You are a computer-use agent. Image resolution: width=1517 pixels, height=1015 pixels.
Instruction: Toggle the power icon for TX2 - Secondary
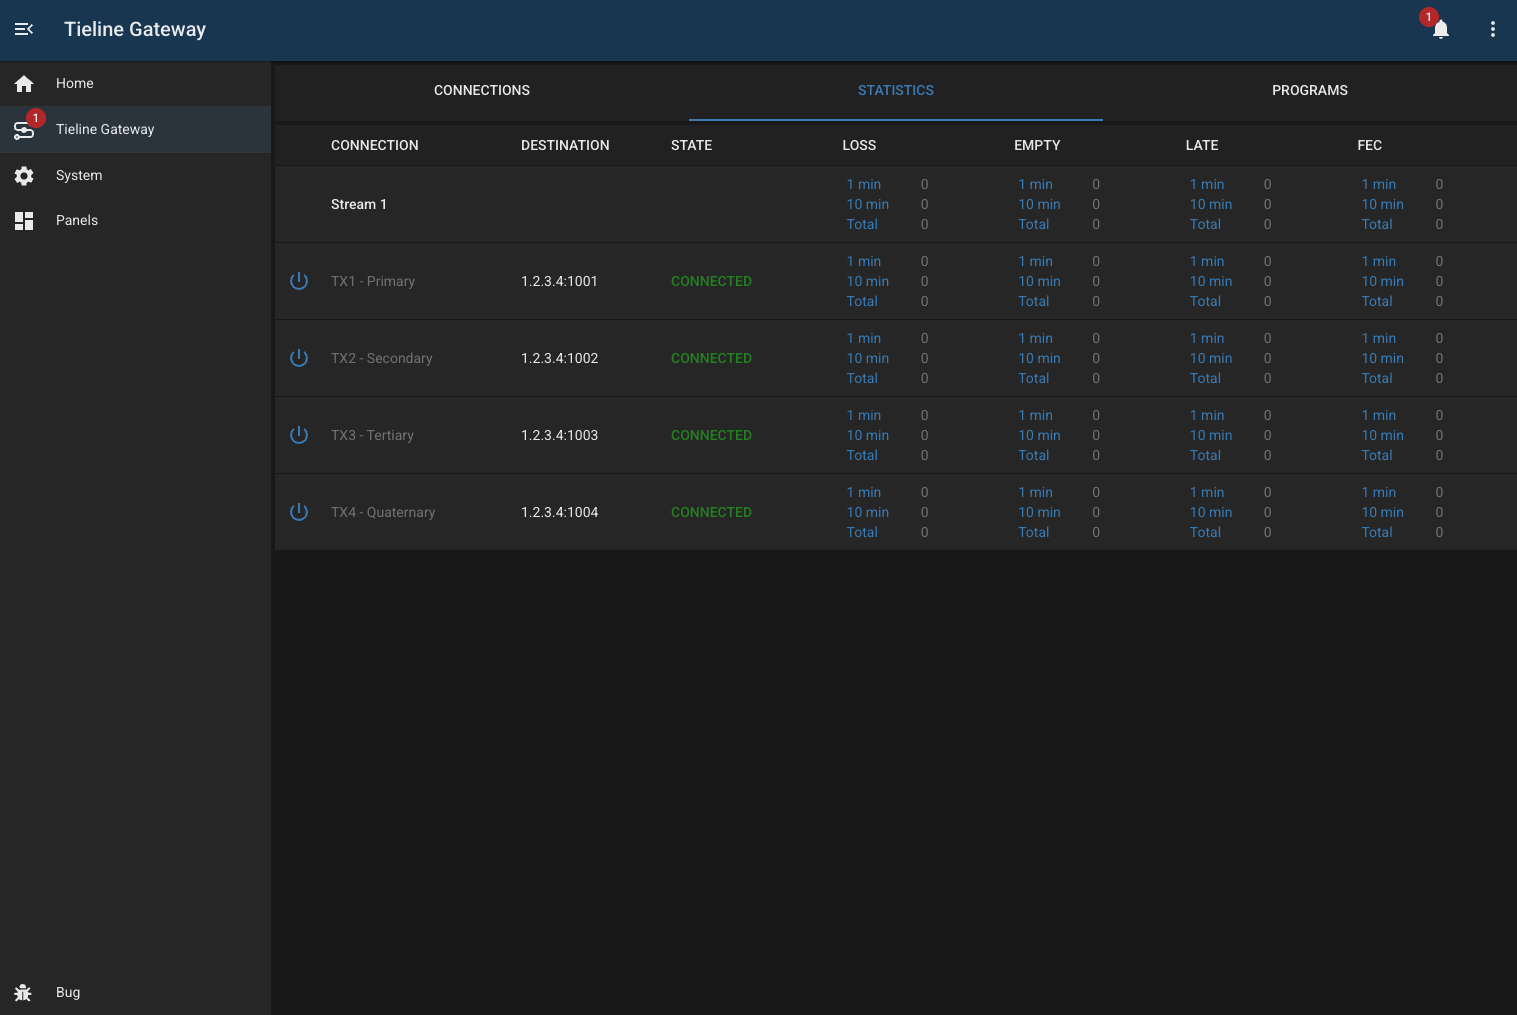(x=299, y=358)
